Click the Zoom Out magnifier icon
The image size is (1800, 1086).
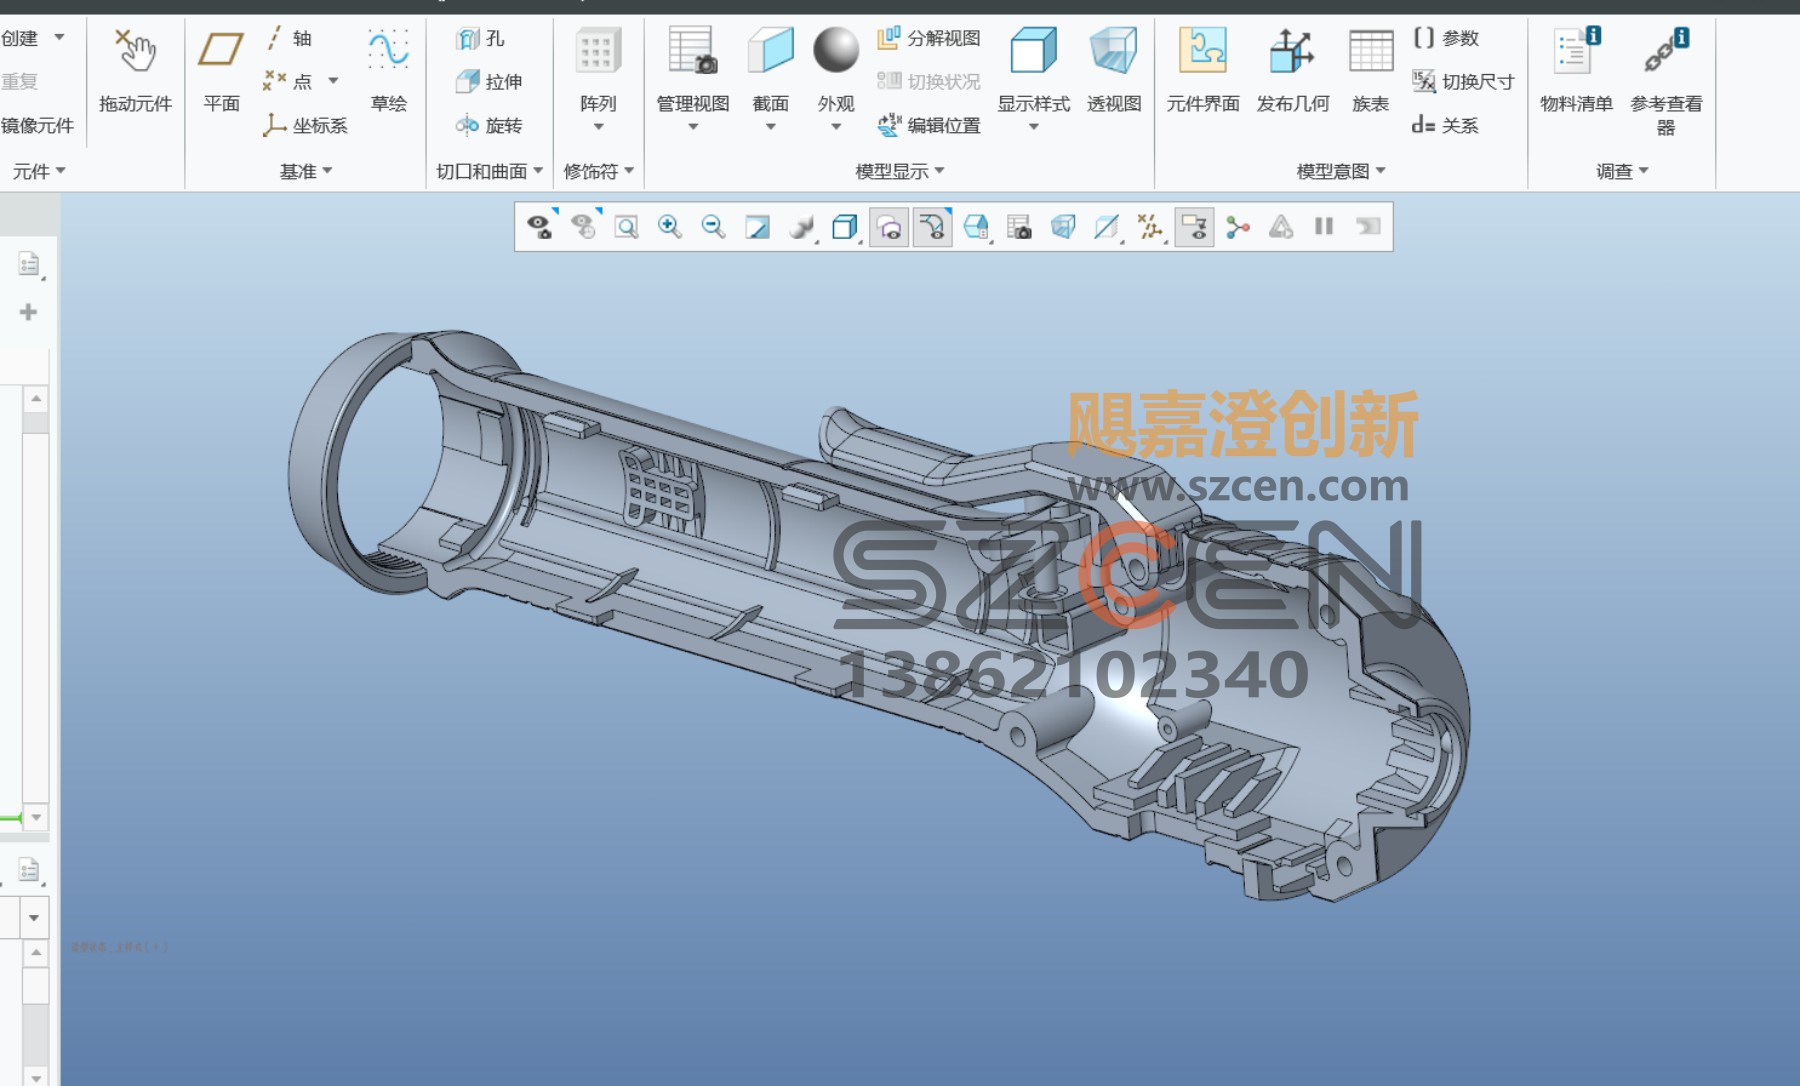click(x=713, y=227)
